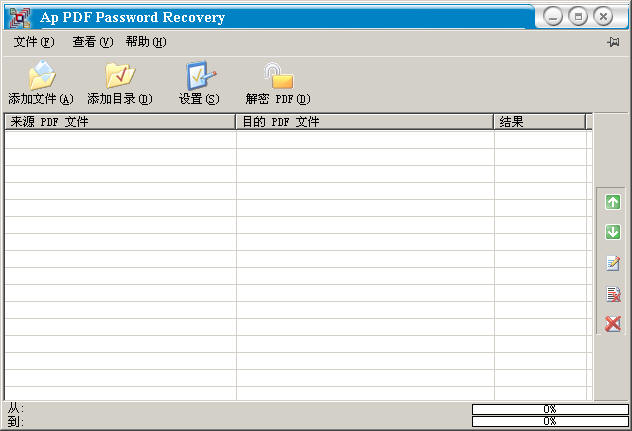Click the edit item pencil icon
632x431 pixels.
point(613,263)
